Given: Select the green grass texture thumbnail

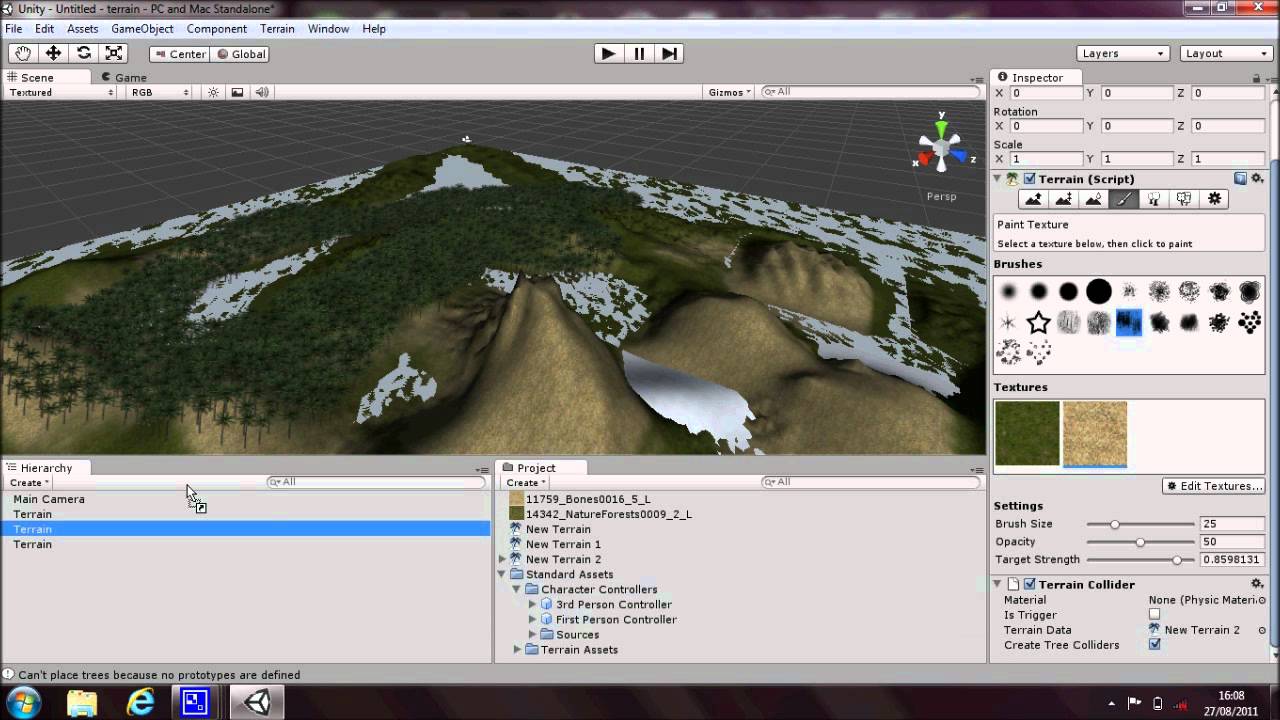Looking at the screenshot, I should pos(1027,433).
